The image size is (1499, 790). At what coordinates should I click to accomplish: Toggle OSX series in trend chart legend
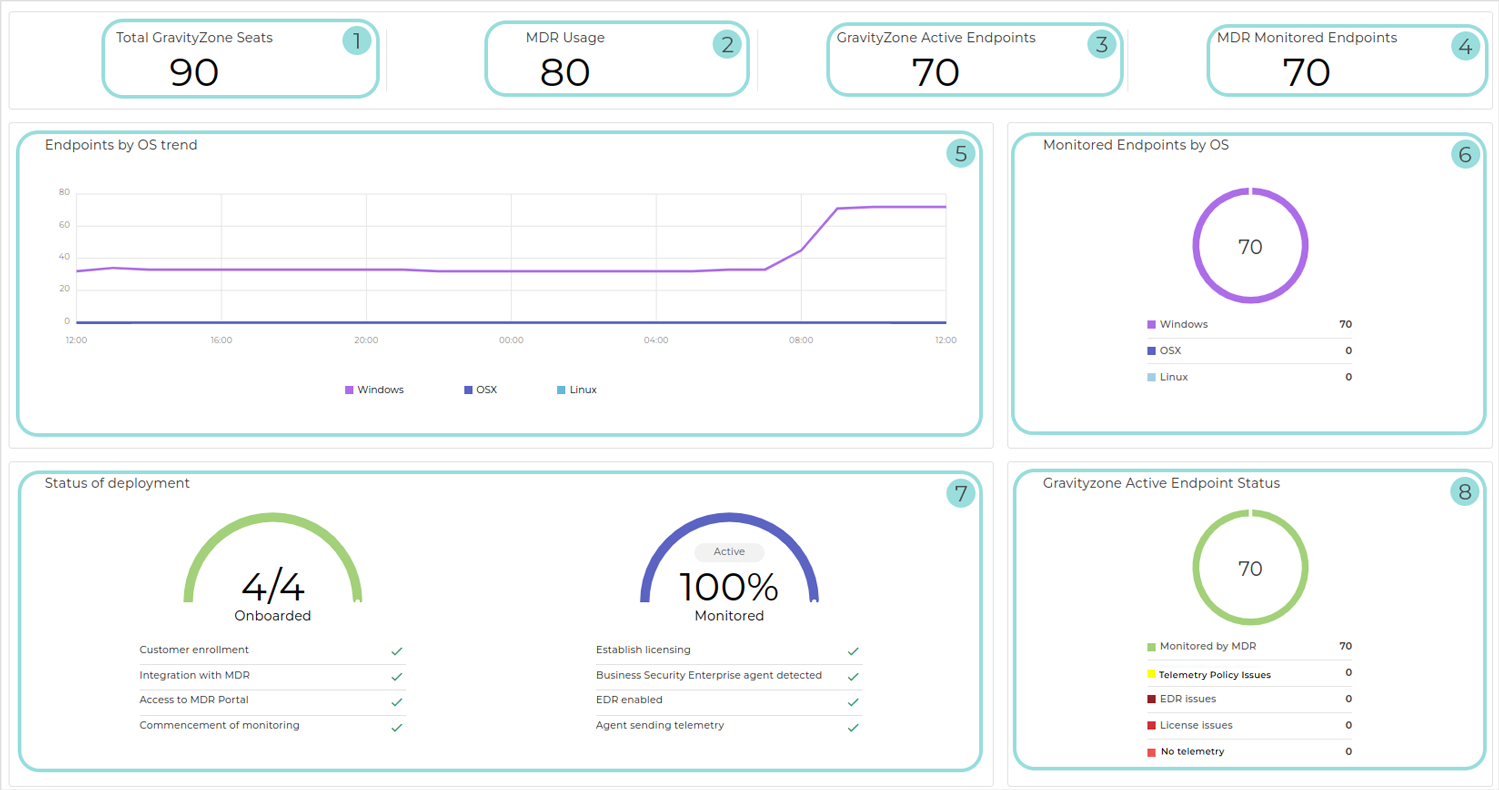pos(480,390)
